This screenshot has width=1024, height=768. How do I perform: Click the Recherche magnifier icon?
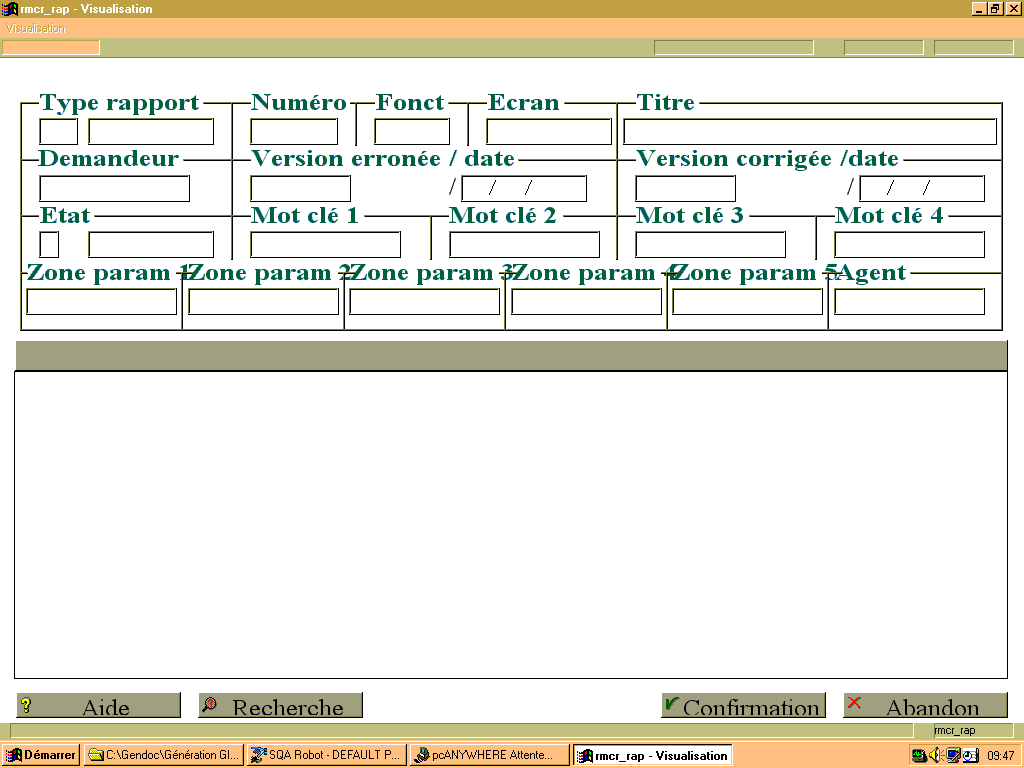click(210, 704)
